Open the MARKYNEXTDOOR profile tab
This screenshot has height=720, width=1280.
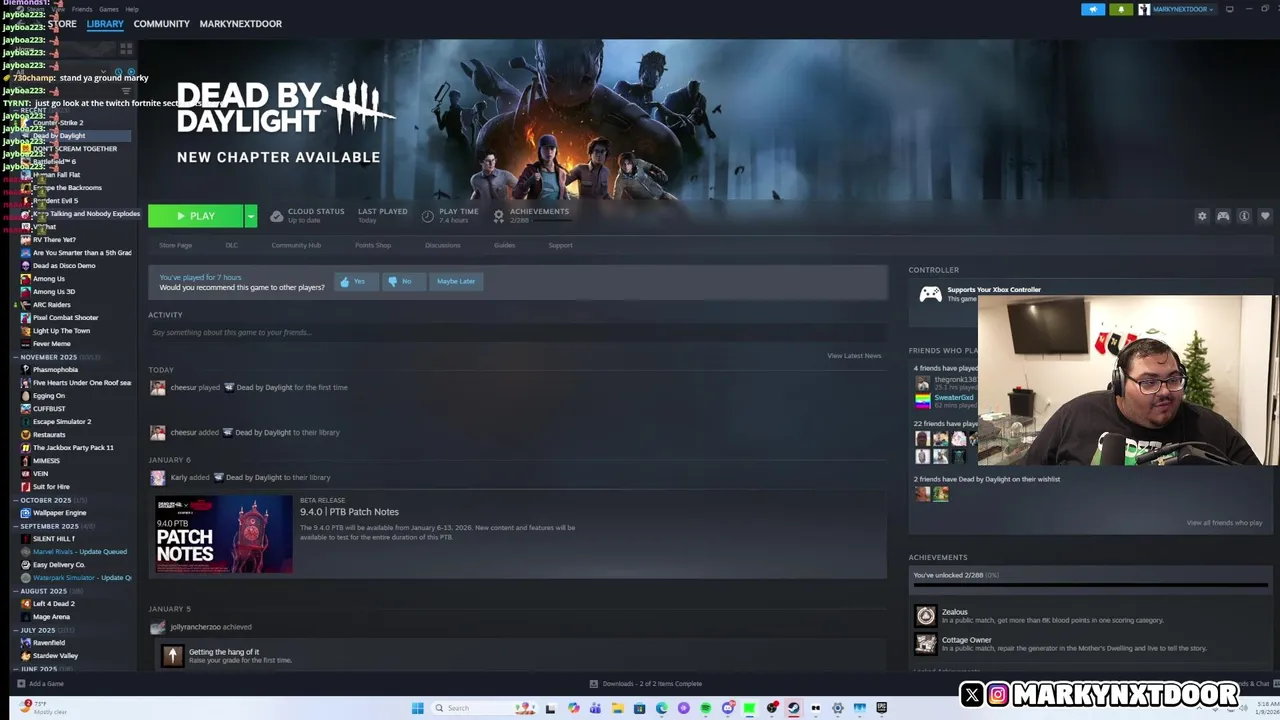tap(240, 23)
